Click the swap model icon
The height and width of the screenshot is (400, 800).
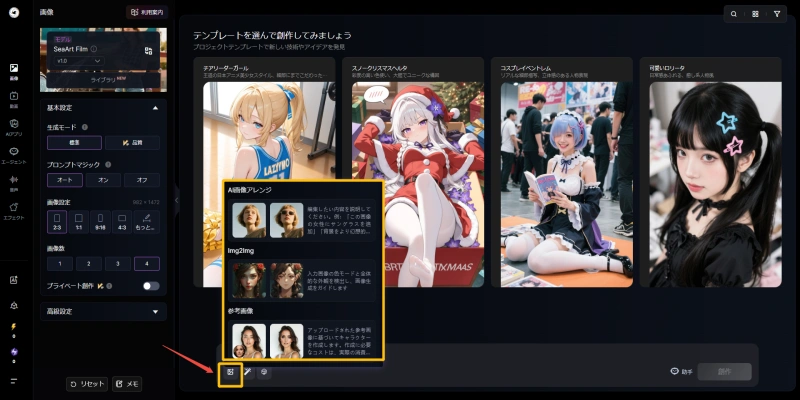[x=148, y=51]
